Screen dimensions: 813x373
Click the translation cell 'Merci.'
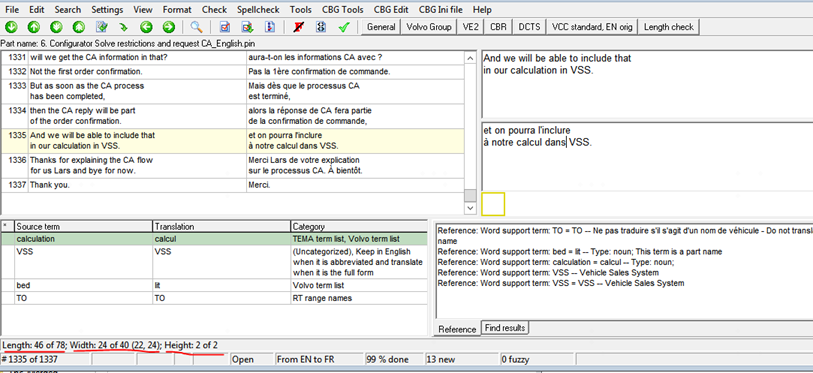coord(355,185)
